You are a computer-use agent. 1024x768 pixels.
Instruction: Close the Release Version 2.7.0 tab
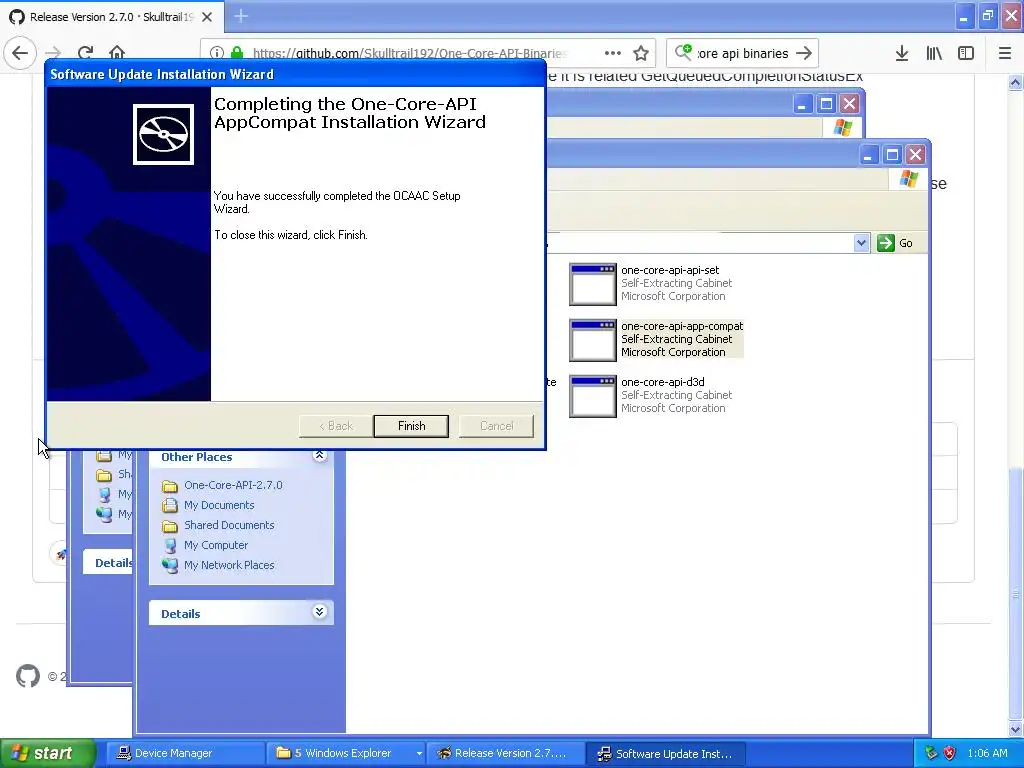[207, 17]
